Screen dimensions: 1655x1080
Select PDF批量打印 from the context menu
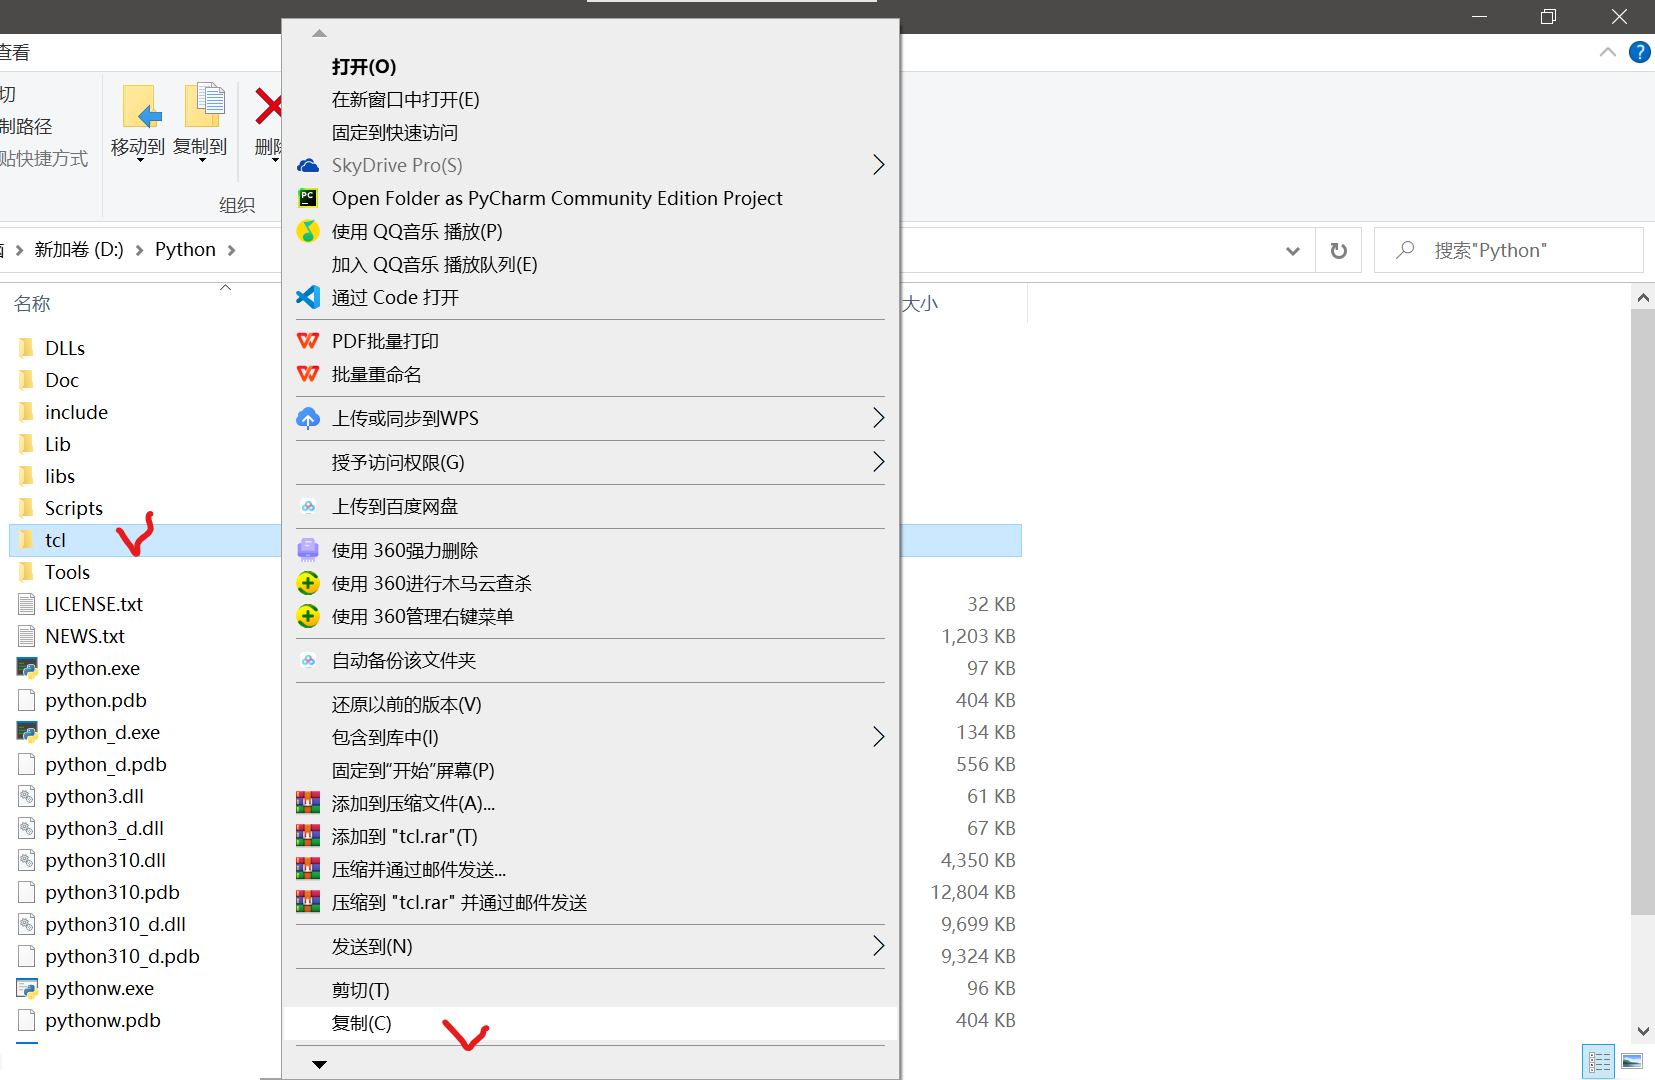point(385,341)
